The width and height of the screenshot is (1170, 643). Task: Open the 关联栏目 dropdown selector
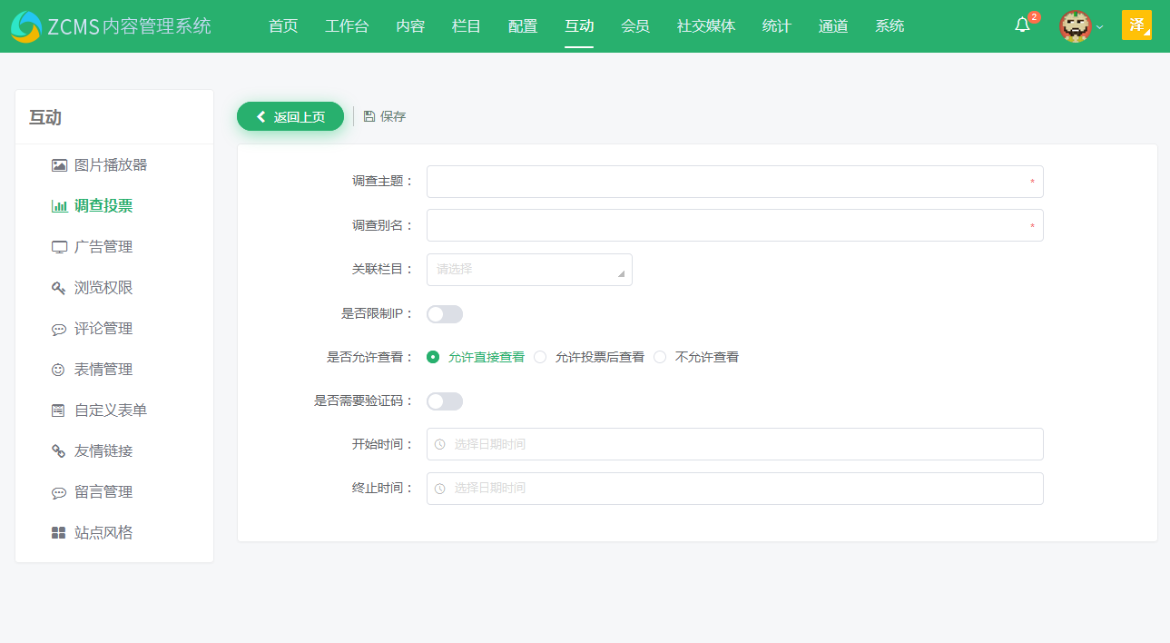[529, 269]
